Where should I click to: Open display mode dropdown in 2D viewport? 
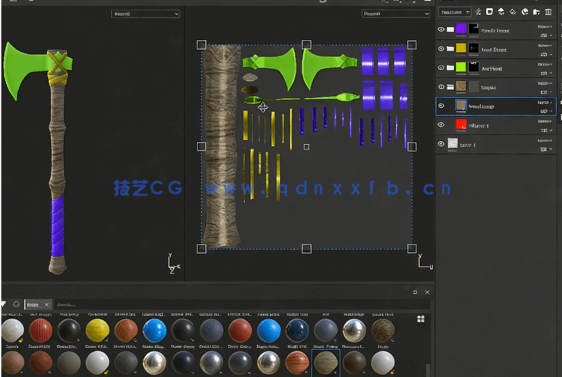click(396, 14)
